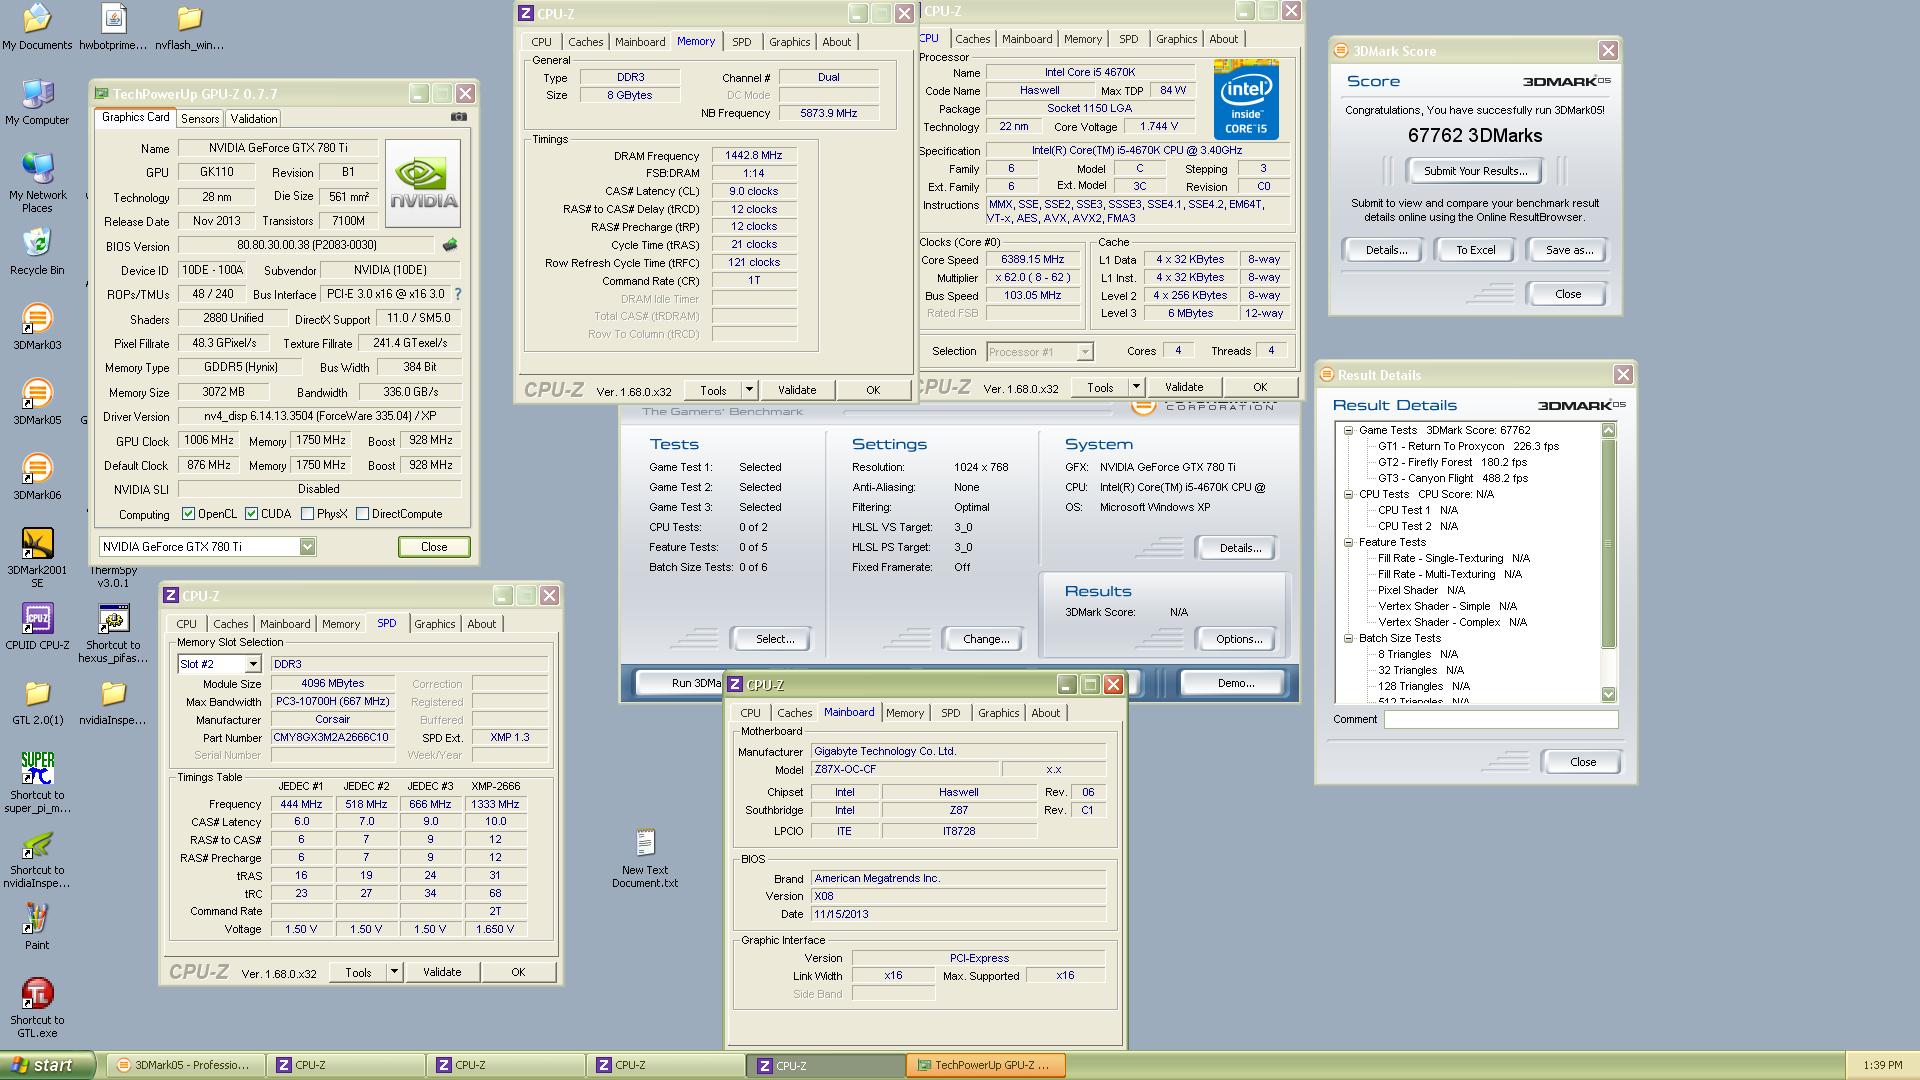
Task: Open Shortcut to GTL.exe icon
Action: (x=37, y=1008)
